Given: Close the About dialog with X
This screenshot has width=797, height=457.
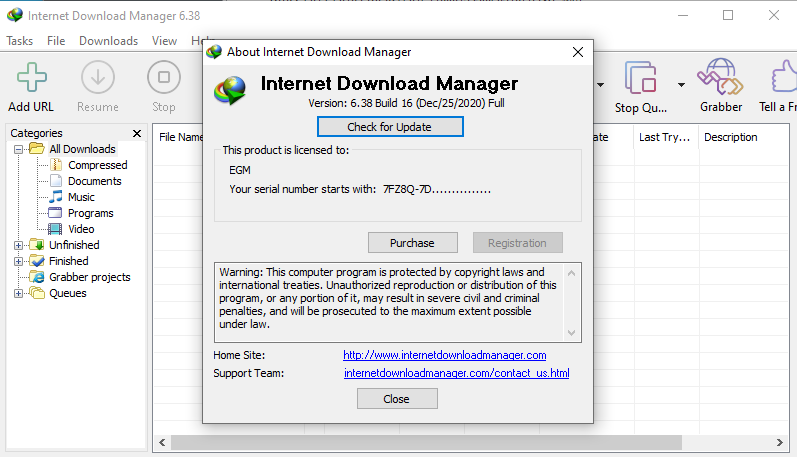Looking at the screenshot, I should coord(577,52).
